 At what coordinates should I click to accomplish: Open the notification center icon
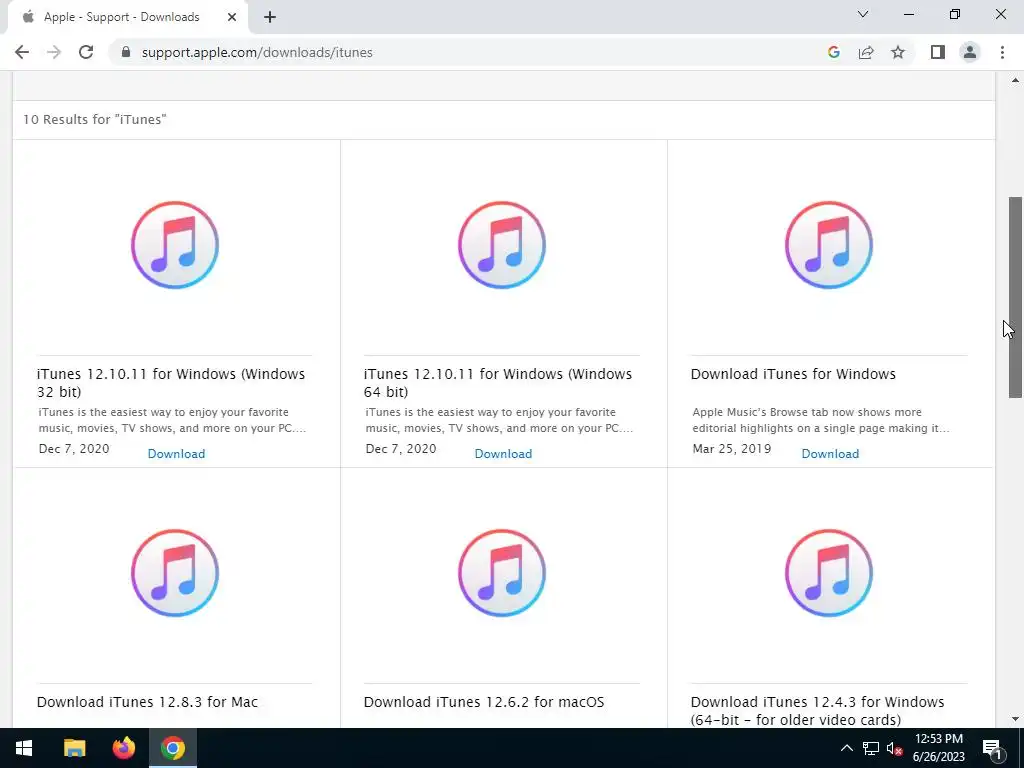[992, 748]
